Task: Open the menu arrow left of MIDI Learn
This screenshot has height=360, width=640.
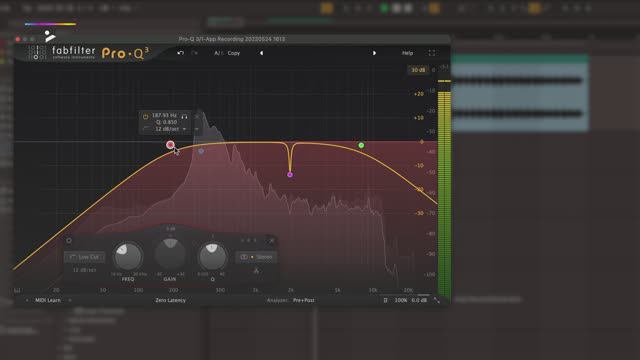Action: [x=27, y=300]
